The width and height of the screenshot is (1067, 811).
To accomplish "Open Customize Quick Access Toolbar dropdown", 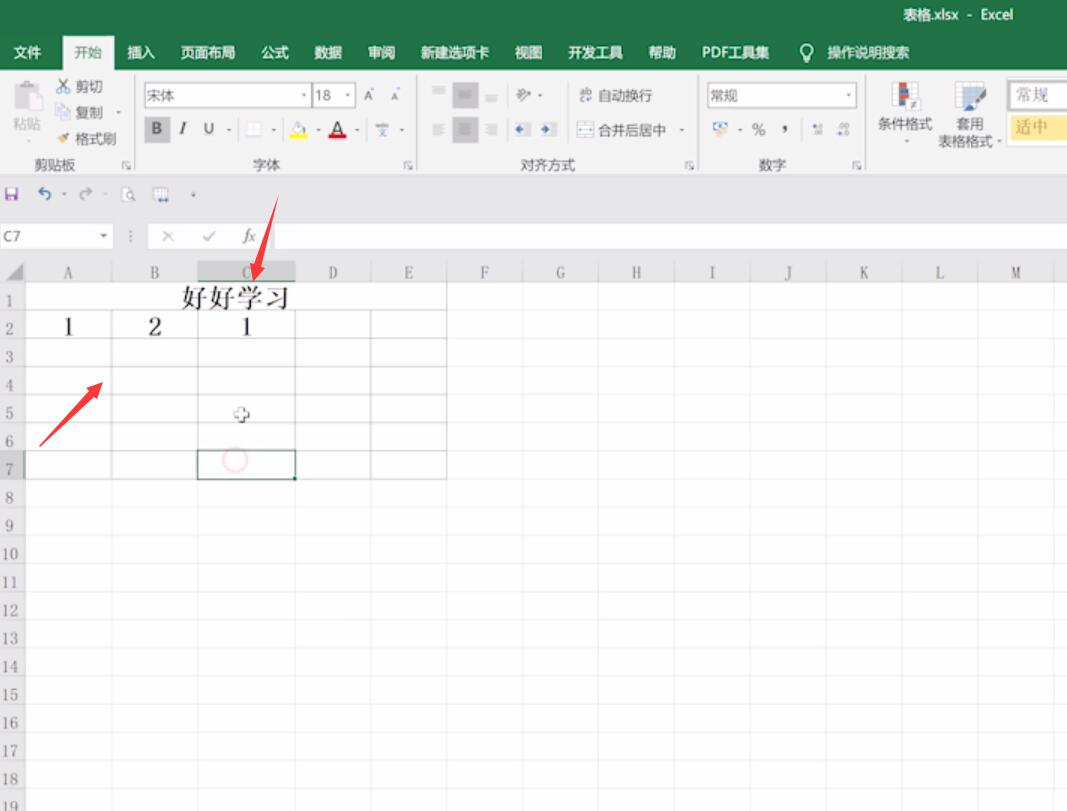I will (x=193, y=195).
